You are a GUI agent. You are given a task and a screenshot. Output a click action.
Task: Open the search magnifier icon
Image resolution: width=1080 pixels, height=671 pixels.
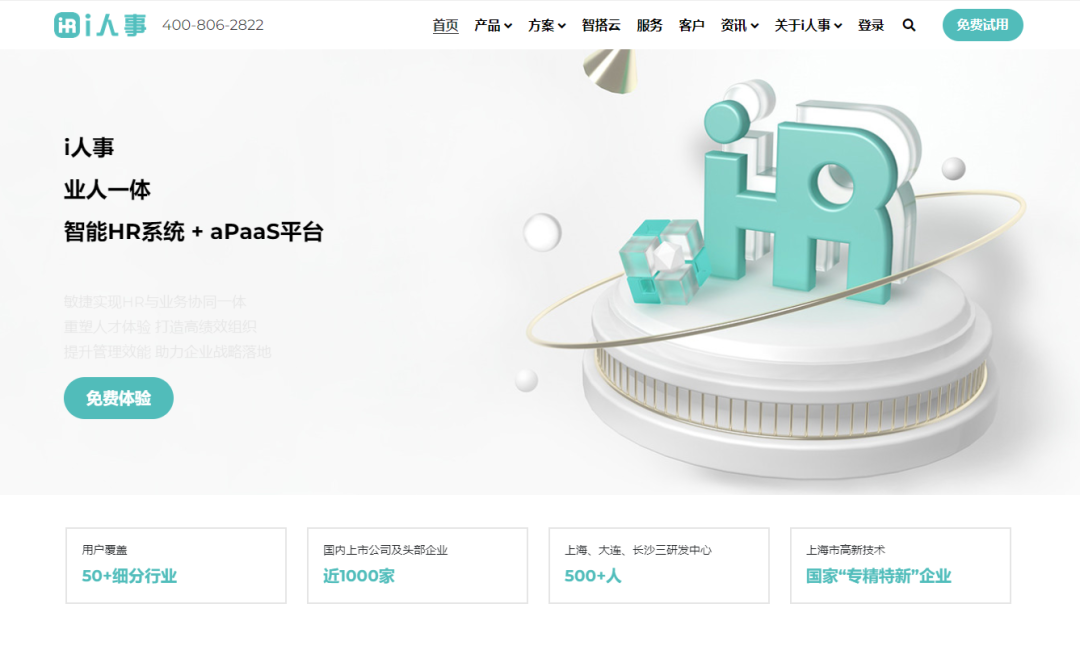[x=909, y=25]
